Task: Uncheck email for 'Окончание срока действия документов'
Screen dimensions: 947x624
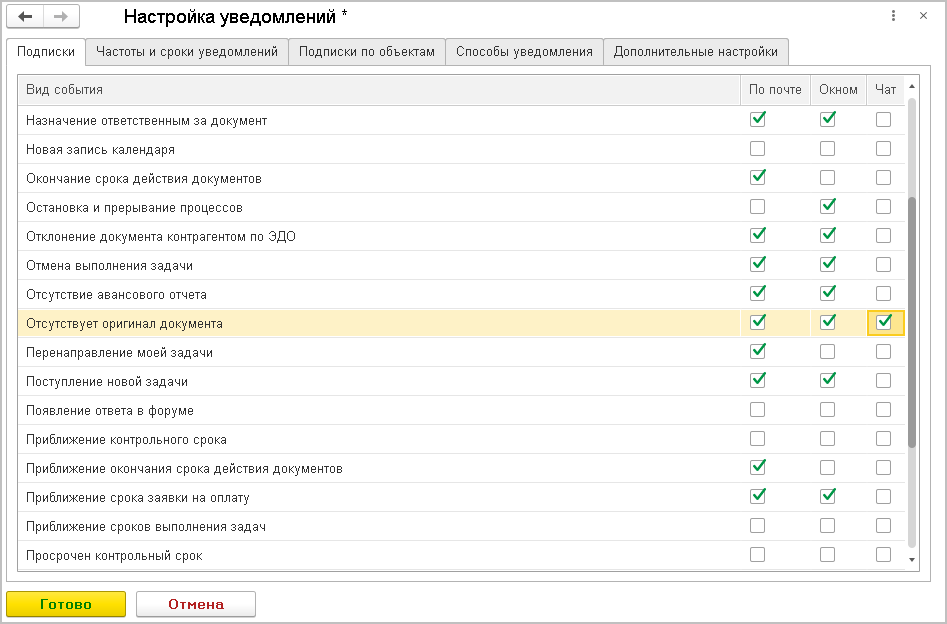Action: pos(758,178)
